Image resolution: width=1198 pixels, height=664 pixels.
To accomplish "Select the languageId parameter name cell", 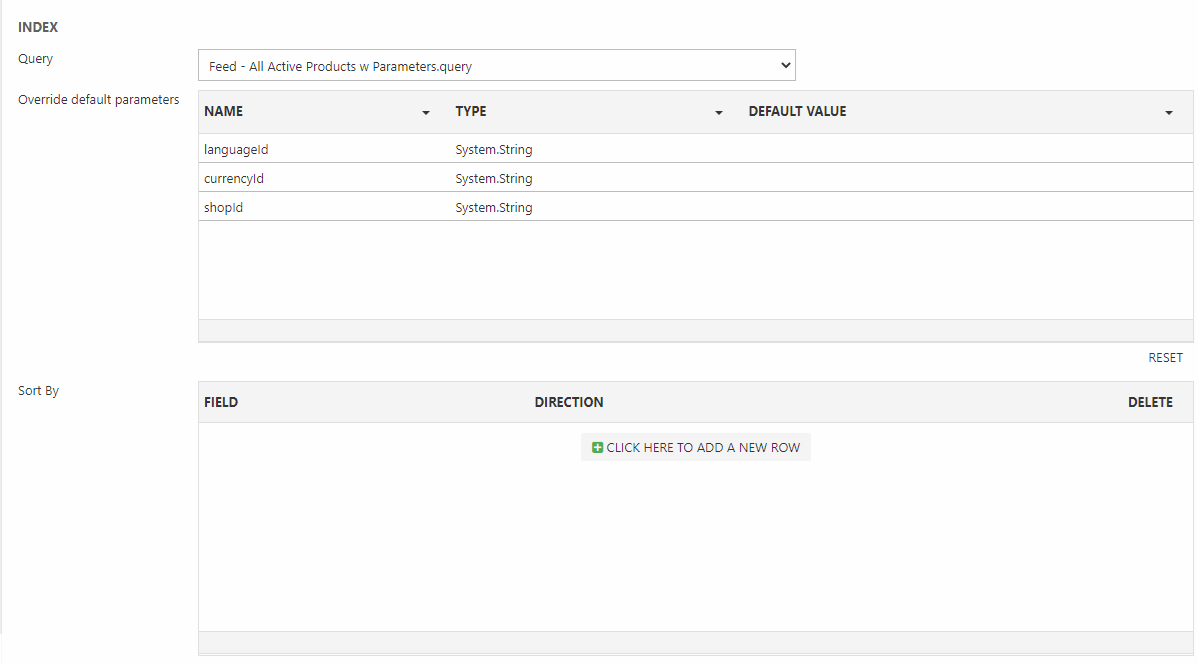I will coord(236,149).
